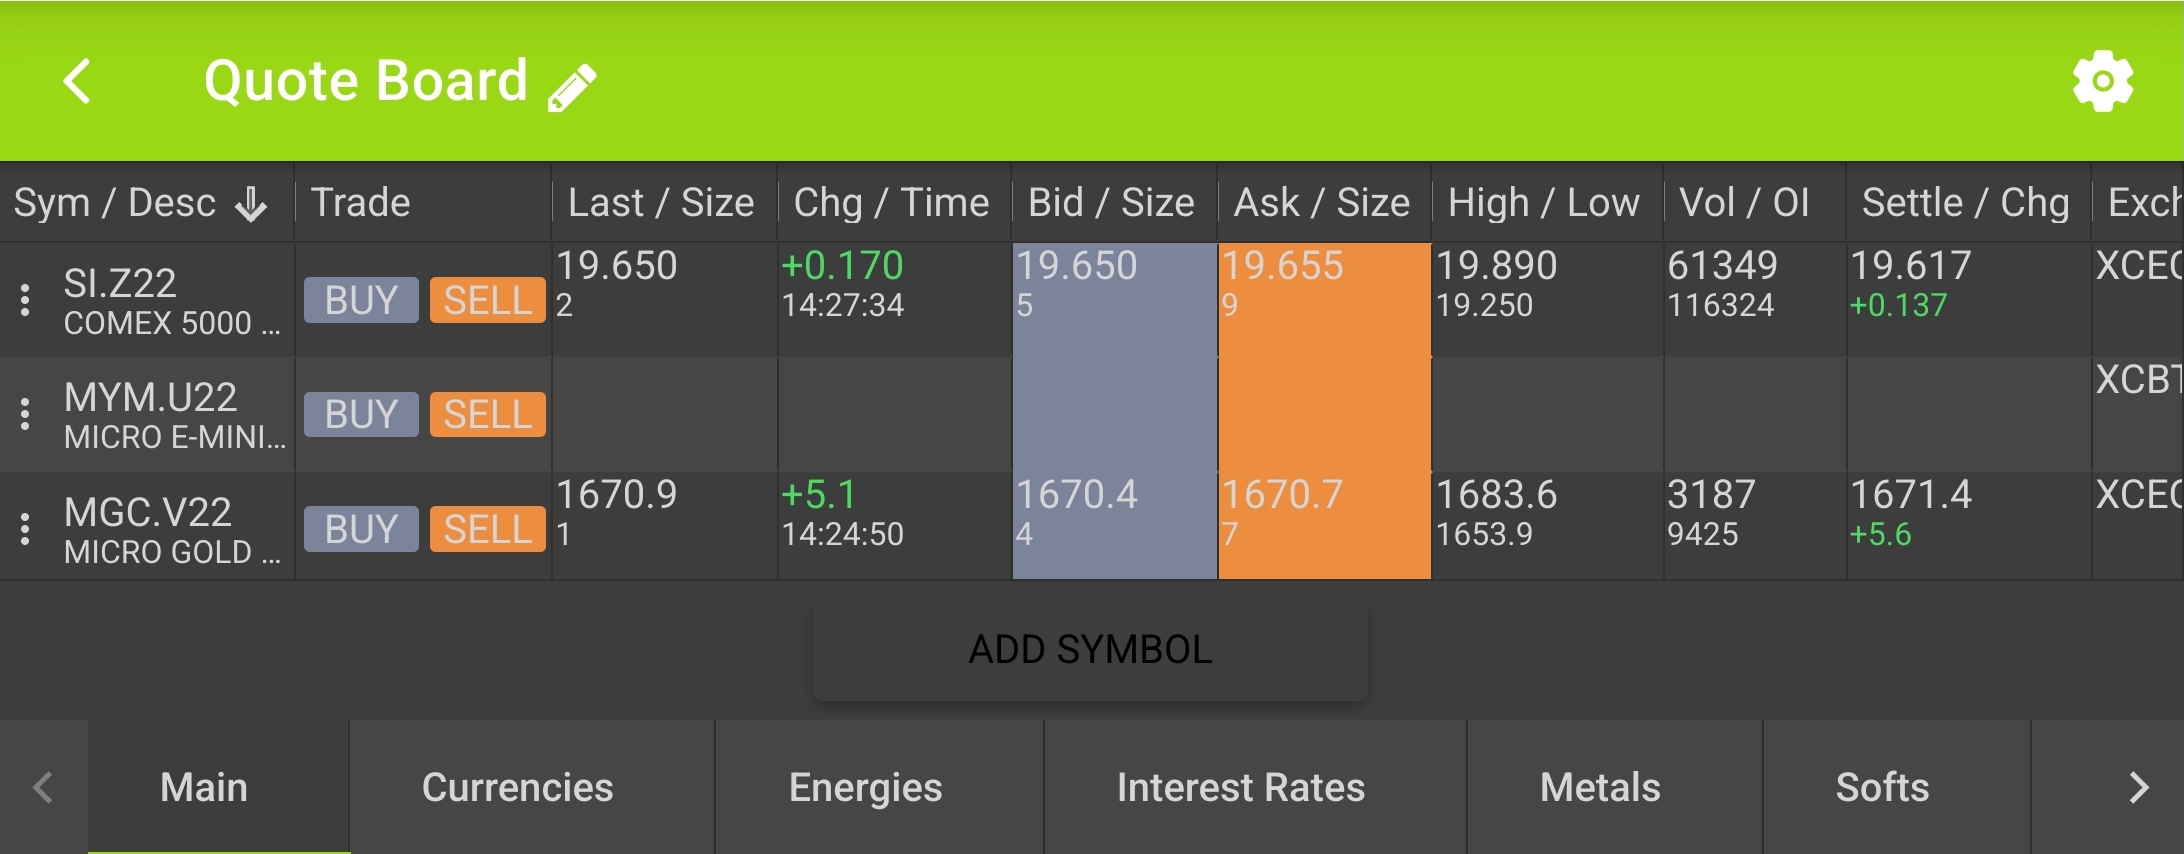Viewport: 2184px width, 854px height.
Task: Select the Softs tab
Action: (x=1882, y=787)
